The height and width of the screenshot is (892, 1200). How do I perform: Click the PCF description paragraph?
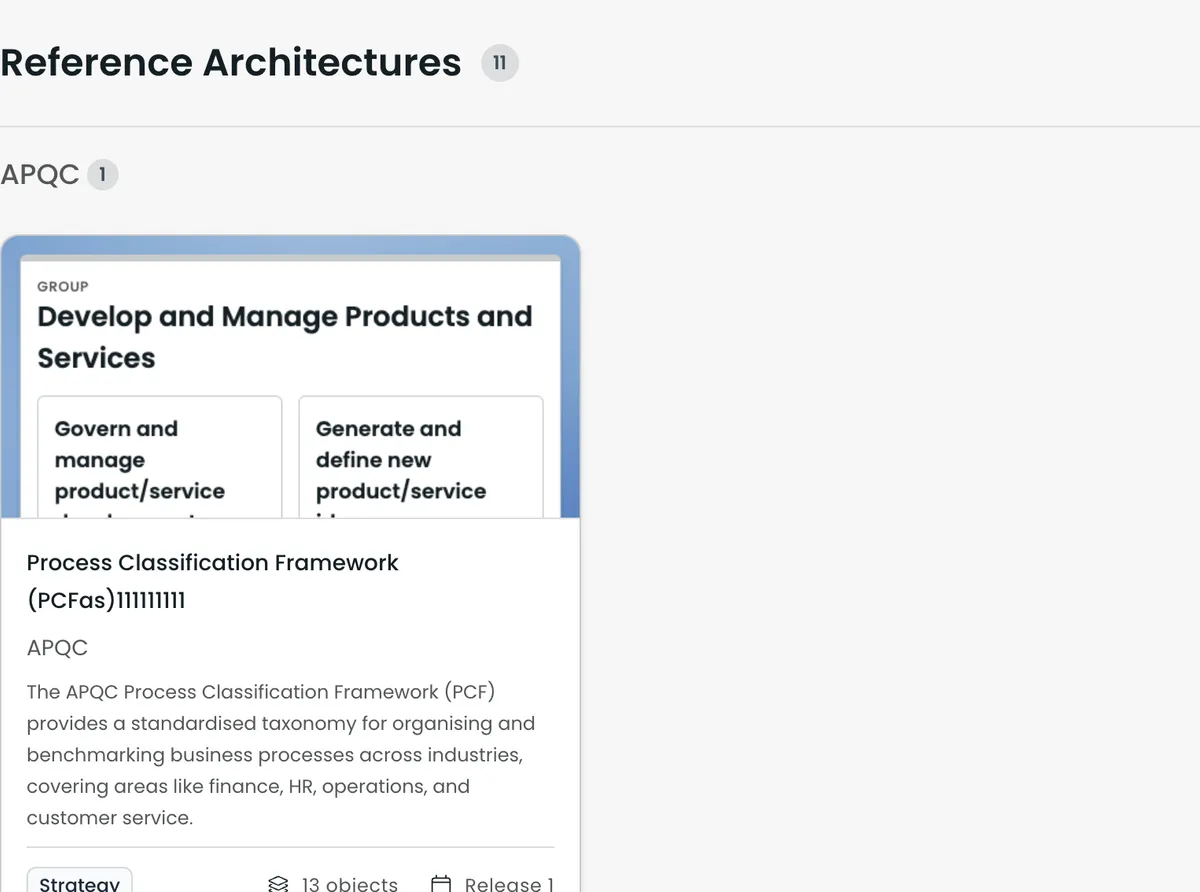[281, 754]
